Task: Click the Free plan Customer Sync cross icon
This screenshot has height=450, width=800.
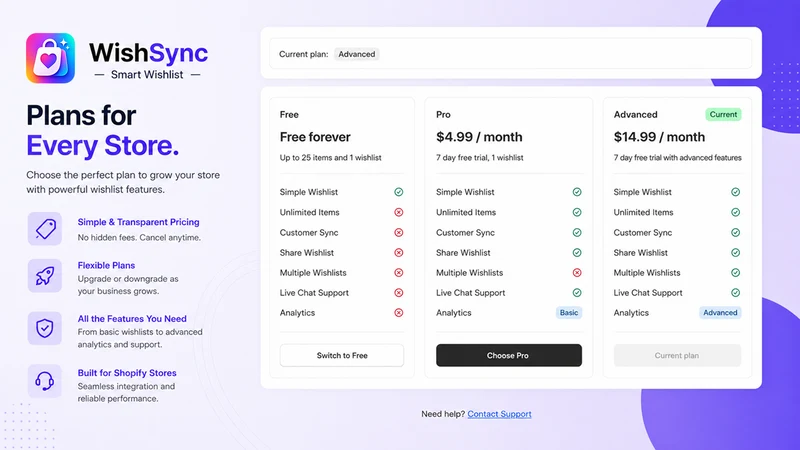Action: point(398,232)
